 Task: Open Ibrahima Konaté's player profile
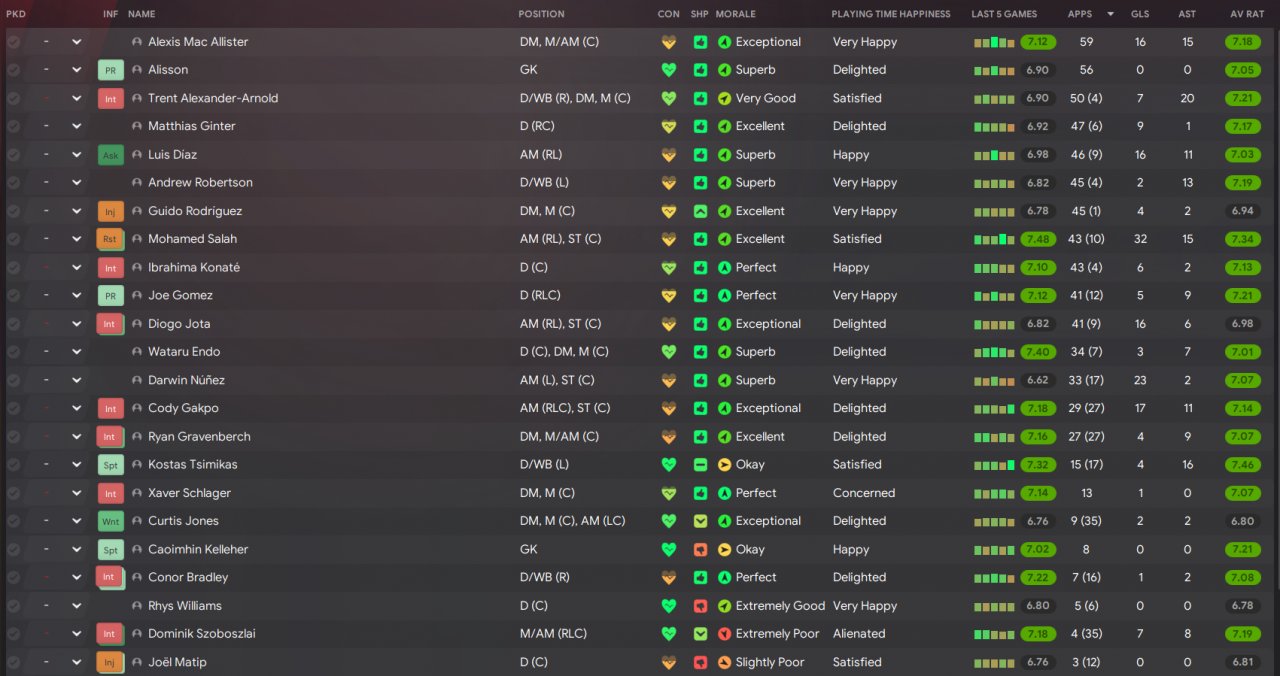pos(194,268)
